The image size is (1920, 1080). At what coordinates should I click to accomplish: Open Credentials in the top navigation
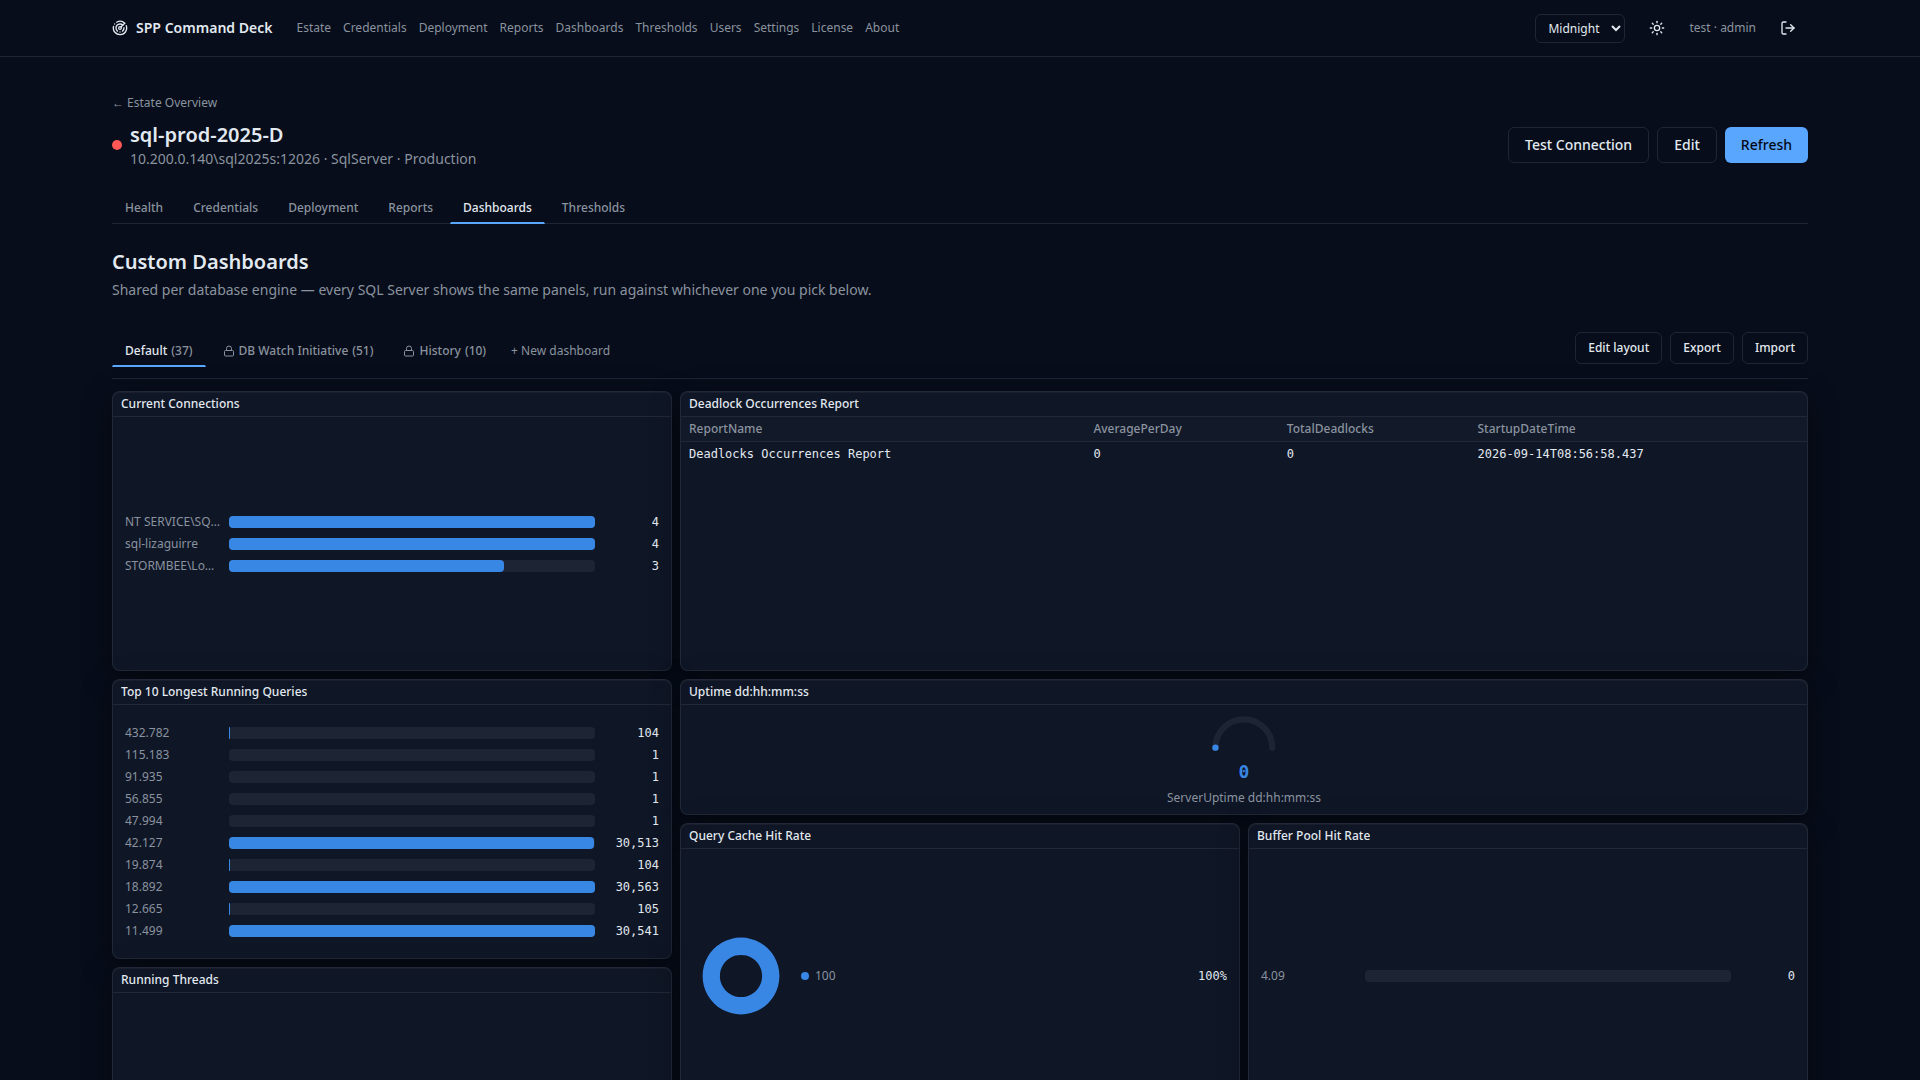coord(375,28)
